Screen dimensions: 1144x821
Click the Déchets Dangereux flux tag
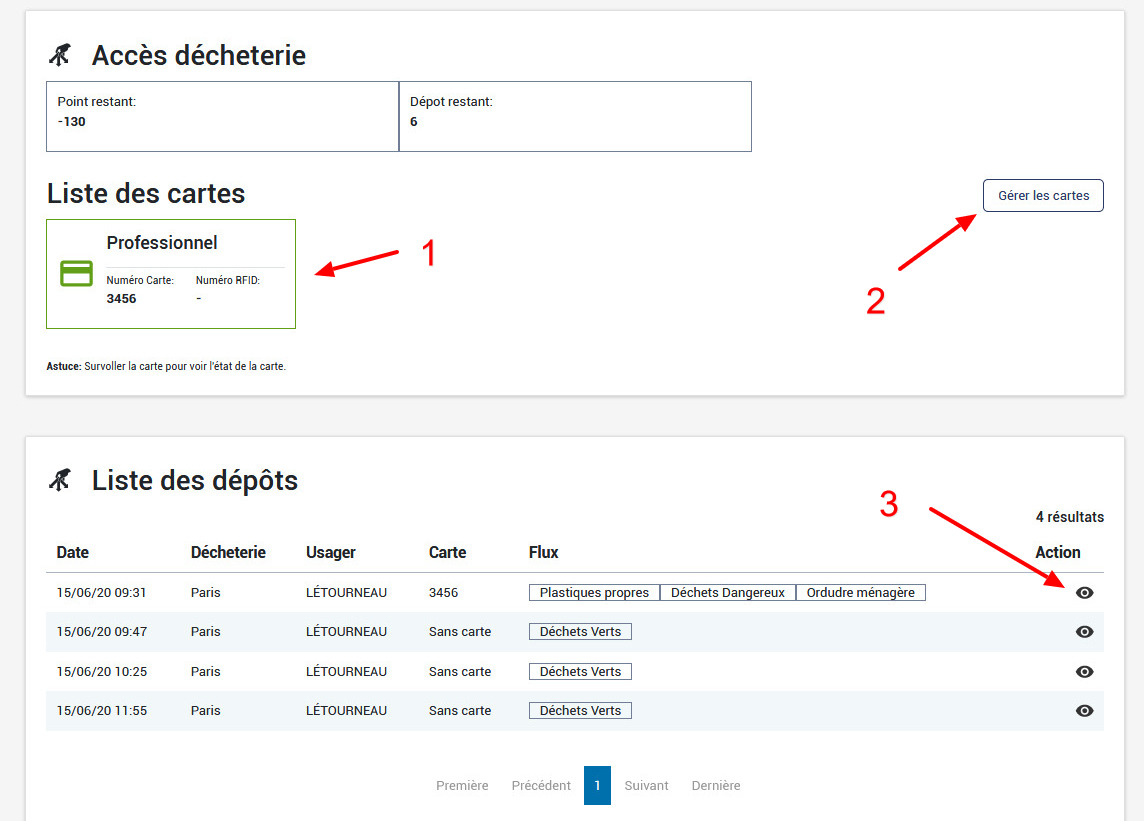tap(727, 592)
